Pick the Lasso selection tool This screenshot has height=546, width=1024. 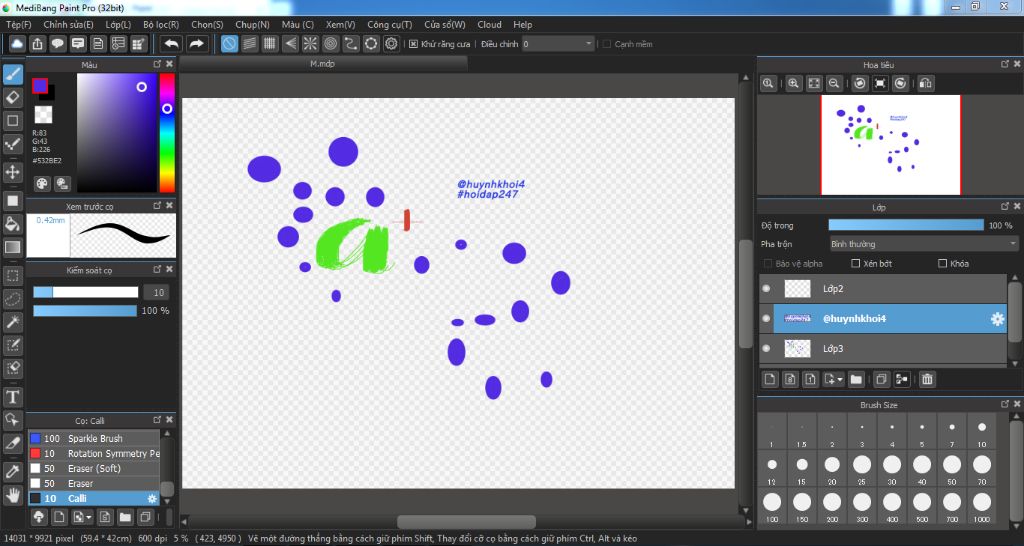(x=12, y=299)
